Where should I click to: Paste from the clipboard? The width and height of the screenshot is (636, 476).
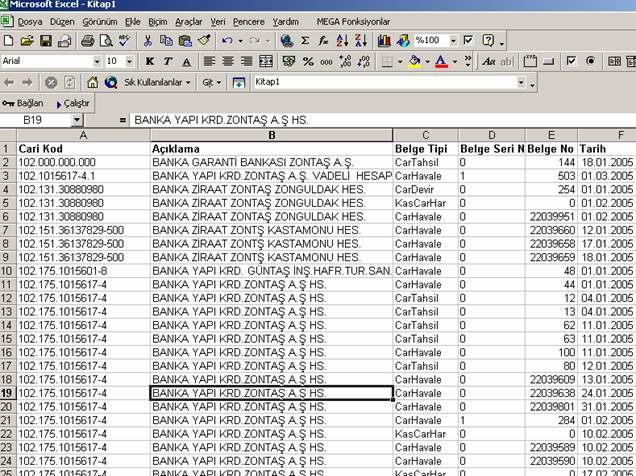pos(185,41)
